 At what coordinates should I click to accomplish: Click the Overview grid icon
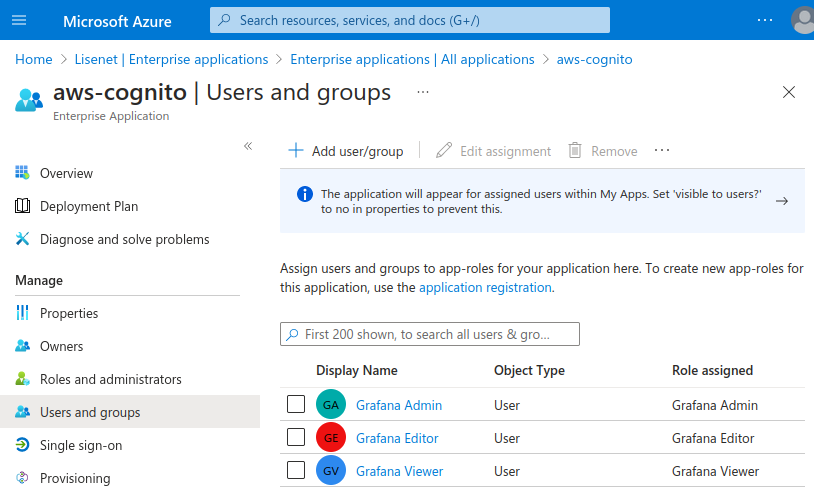[22, 173]
